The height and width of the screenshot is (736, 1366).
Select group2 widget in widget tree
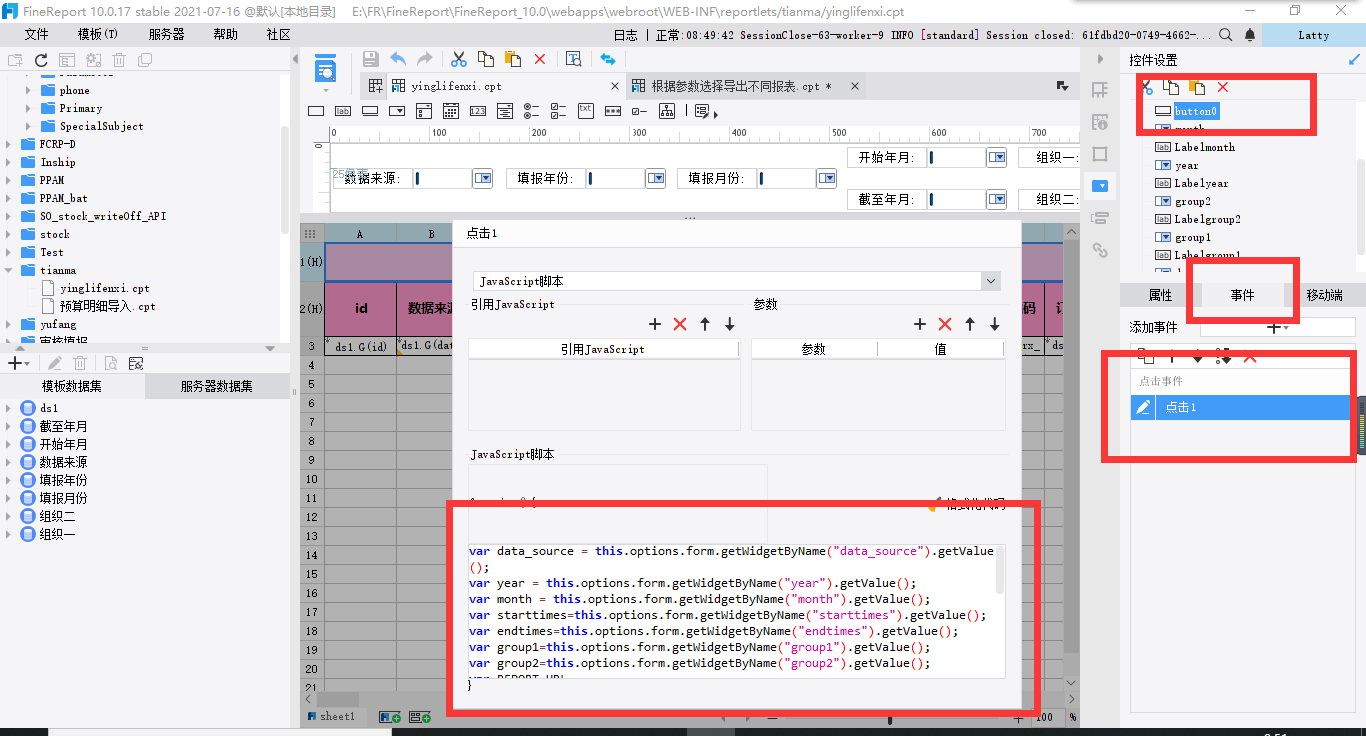1192,201
